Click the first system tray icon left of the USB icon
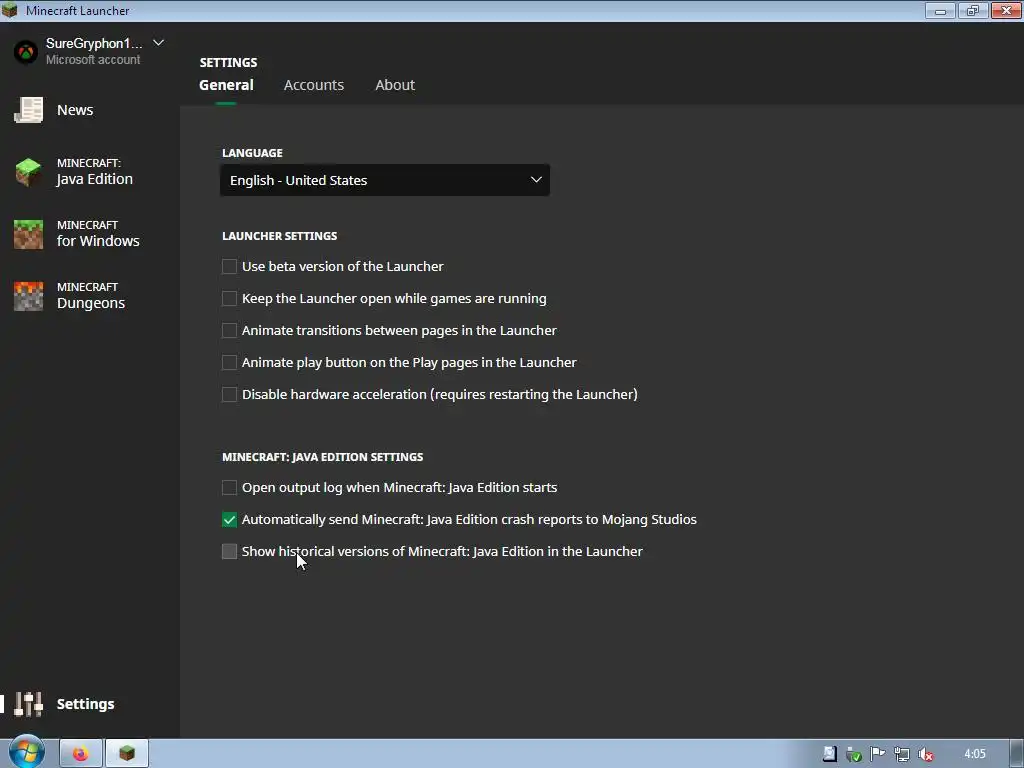Screen dimensions: 1024x768 pyautogui.click(x=829, y=754)
